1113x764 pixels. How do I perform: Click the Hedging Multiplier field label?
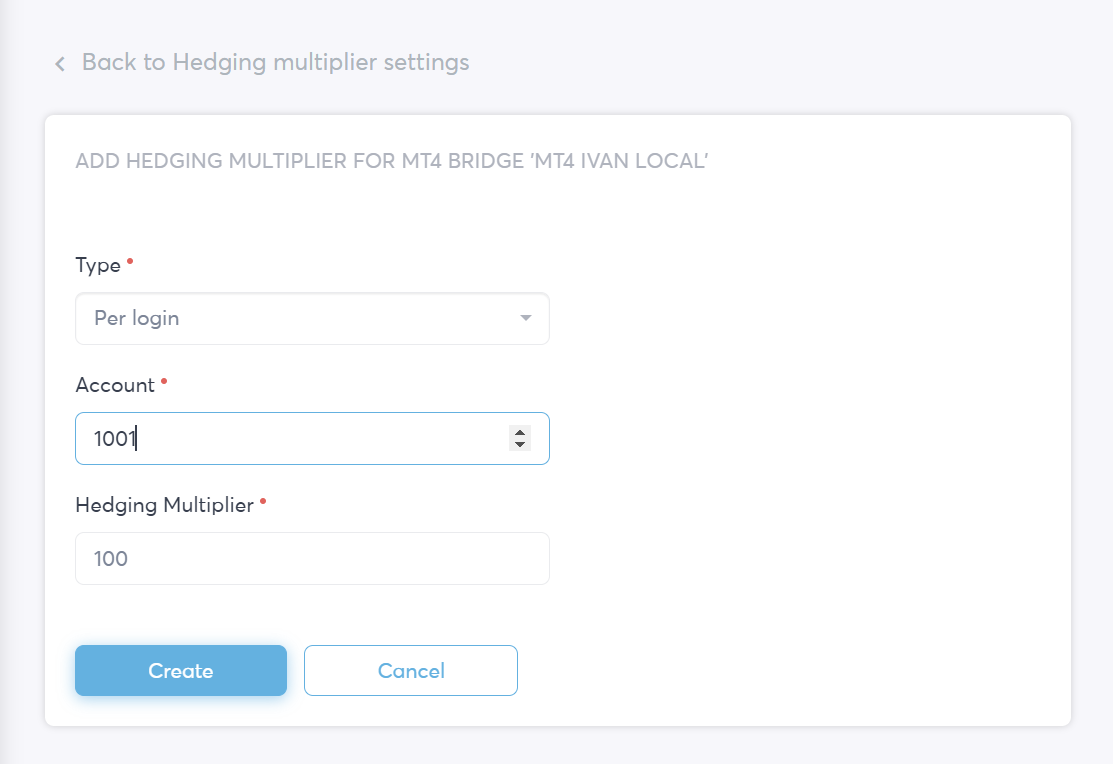(x=165, y=506)
